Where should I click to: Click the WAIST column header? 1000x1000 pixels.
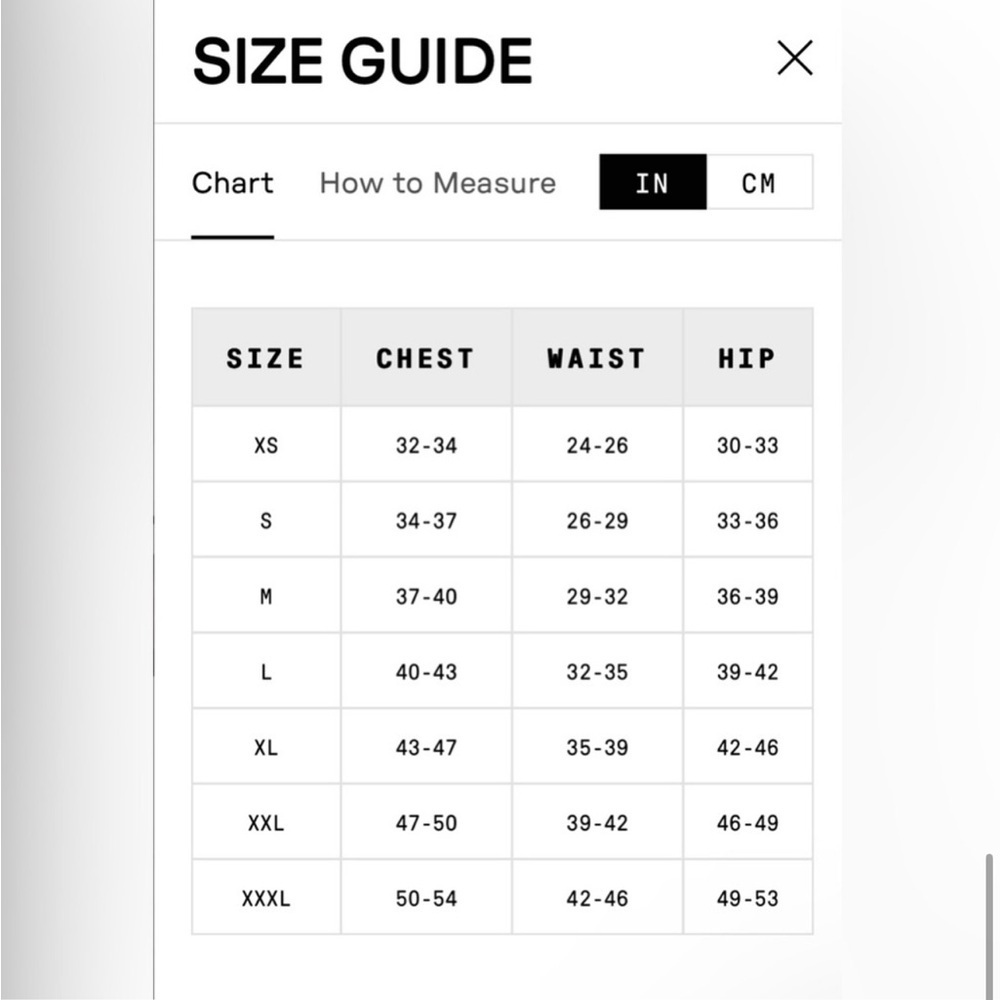click(x=597, y=358)
